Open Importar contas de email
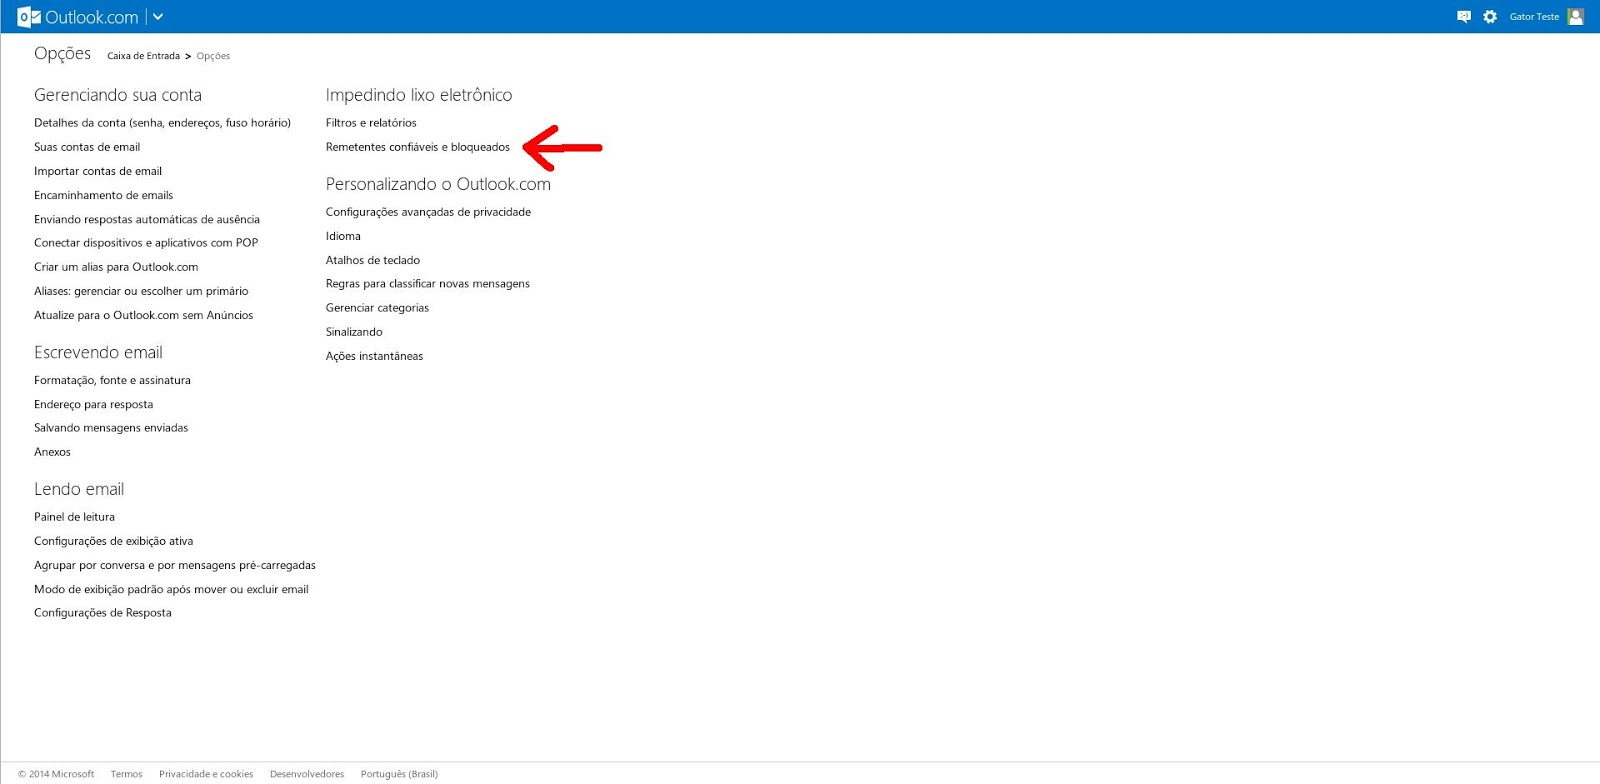Image resolution: width=1600 pixels, height=784 pixels. click(x=98, y=171)
